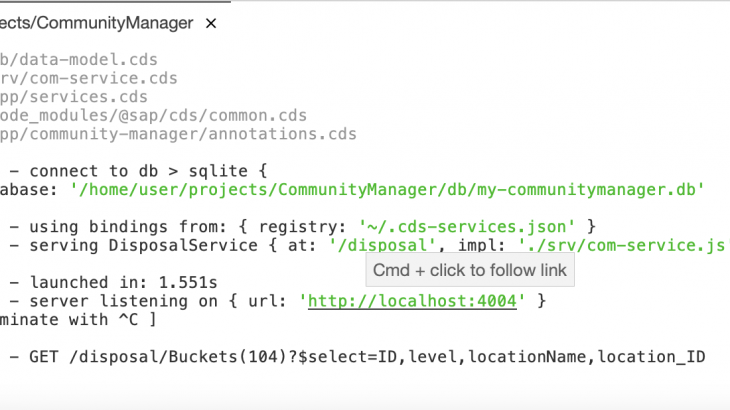Screen dimensions: 730x410
Task: Click the srv/com-service.cds file path
Action: (88, 78)
